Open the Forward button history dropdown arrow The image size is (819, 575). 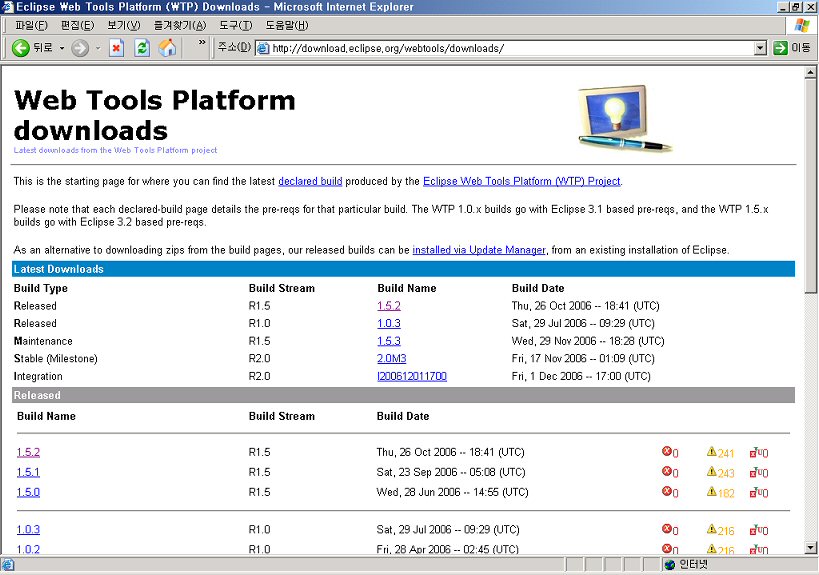point(98,49)
